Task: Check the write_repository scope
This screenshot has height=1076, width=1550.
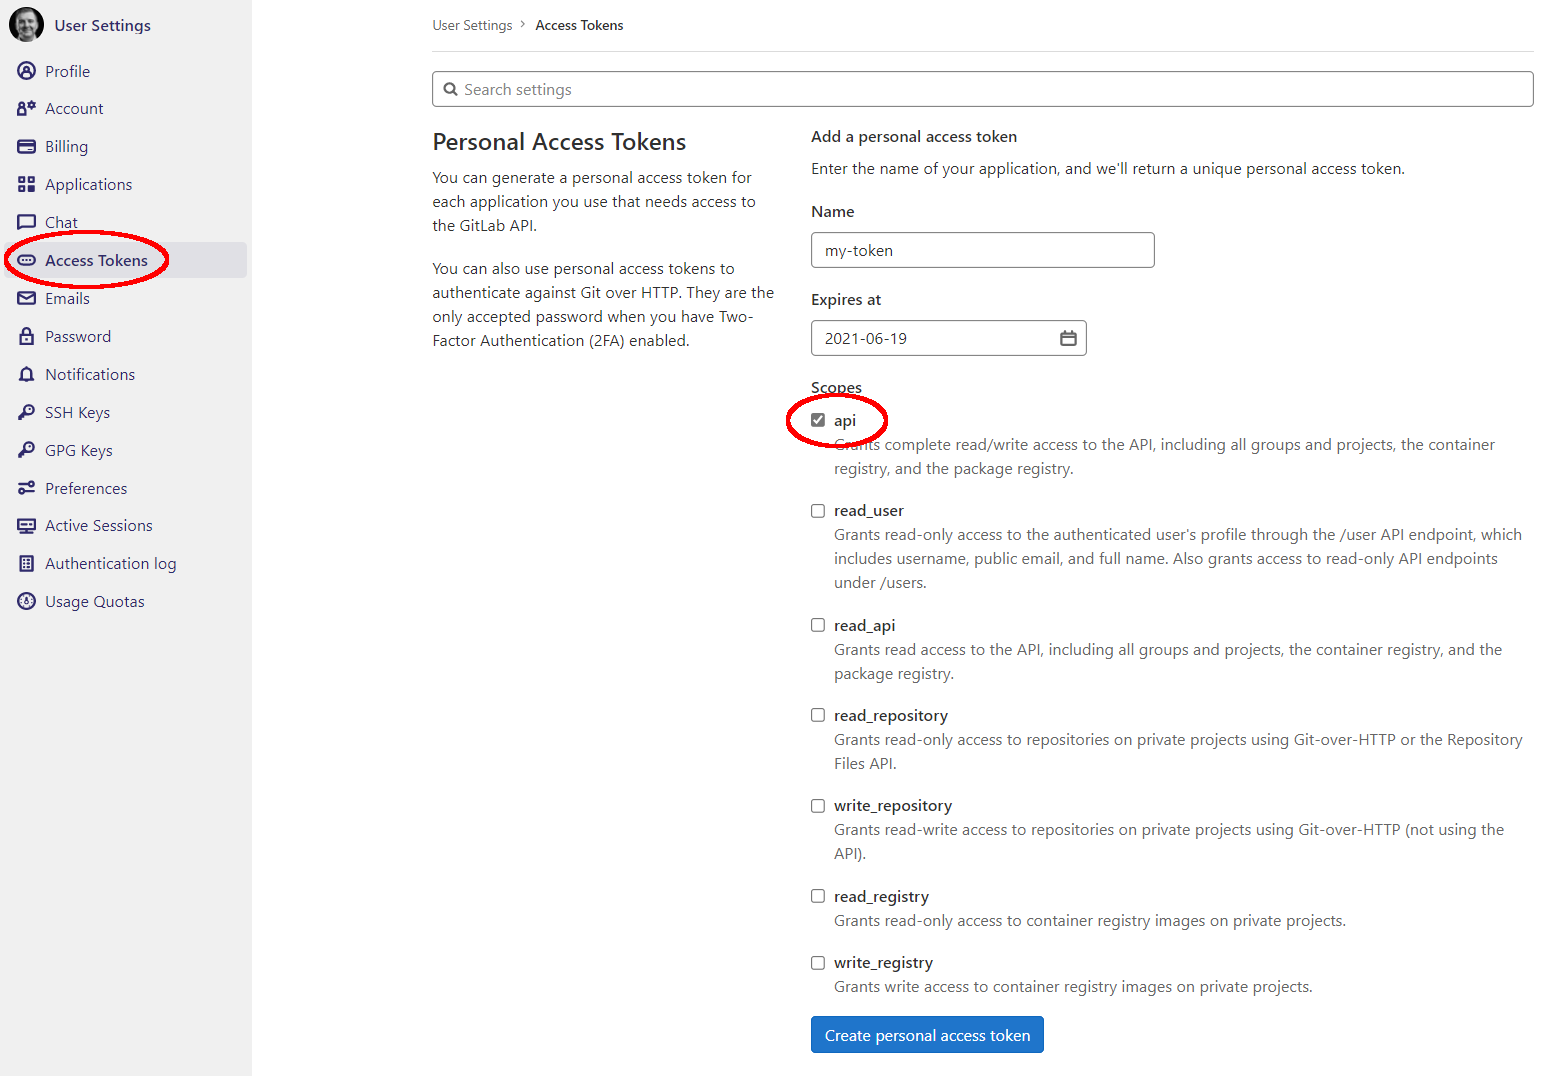Action: tap(818, 805)
